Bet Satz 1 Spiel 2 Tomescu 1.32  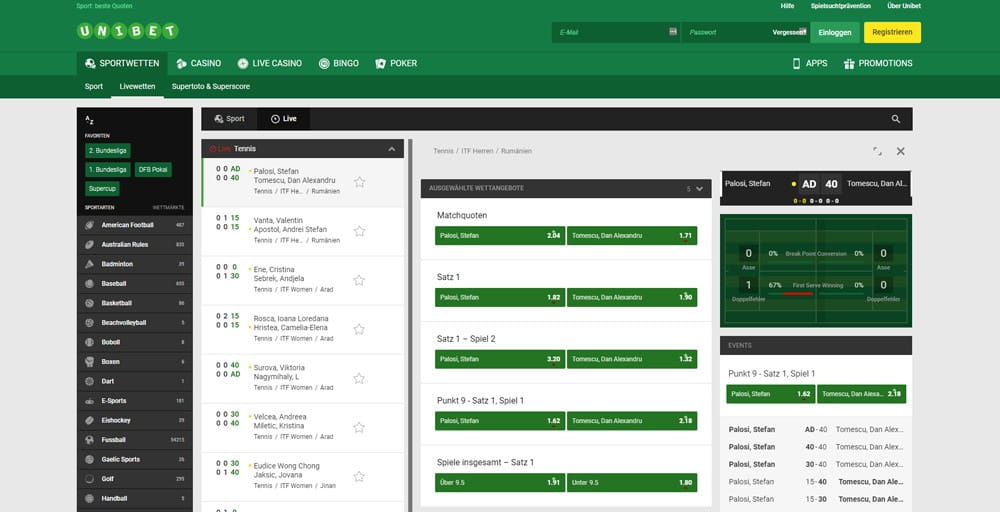pyautogui.click(x=632, y=359)
